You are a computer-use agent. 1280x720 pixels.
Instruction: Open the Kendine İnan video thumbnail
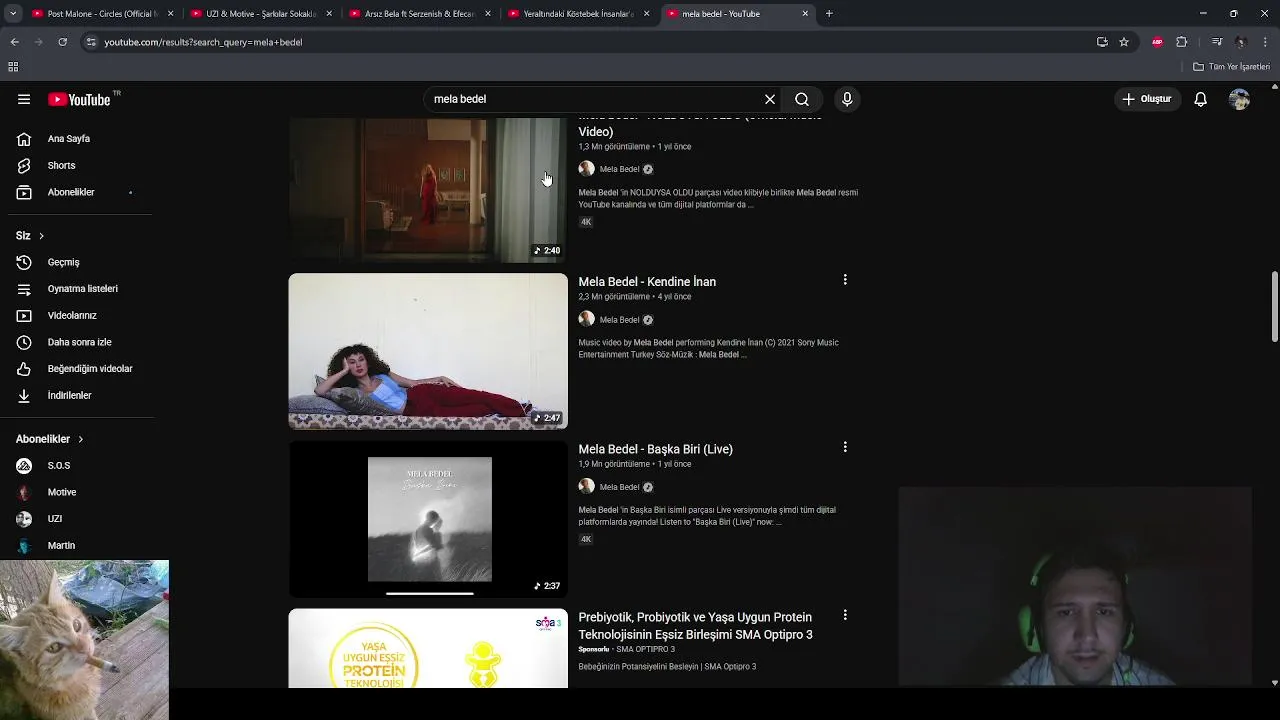pos(428,351)
